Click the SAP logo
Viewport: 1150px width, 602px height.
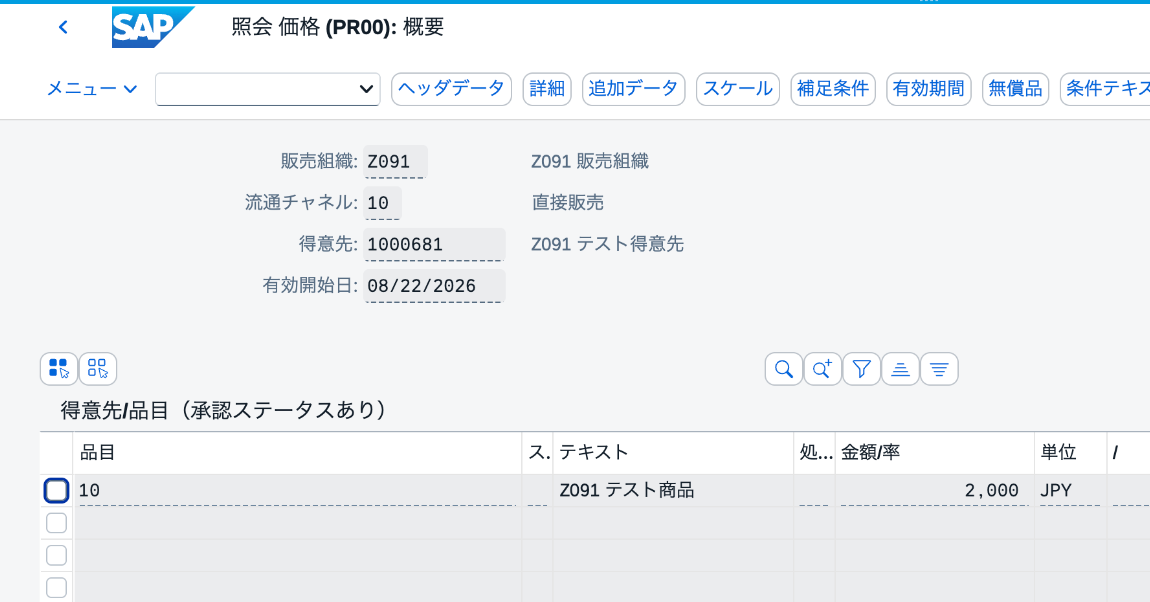pyautogui.click(x=153, y=27)
